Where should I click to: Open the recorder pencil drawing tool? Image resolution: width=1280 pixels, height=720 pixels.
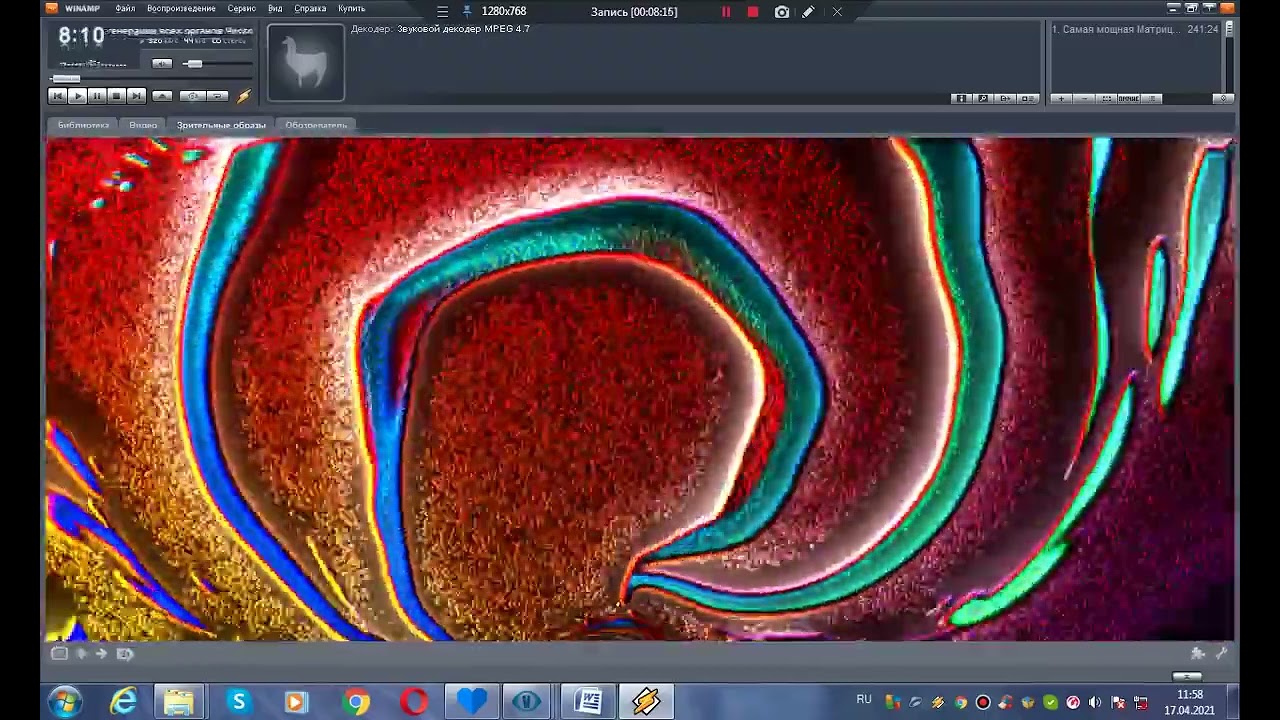click(x=808, y=12)
